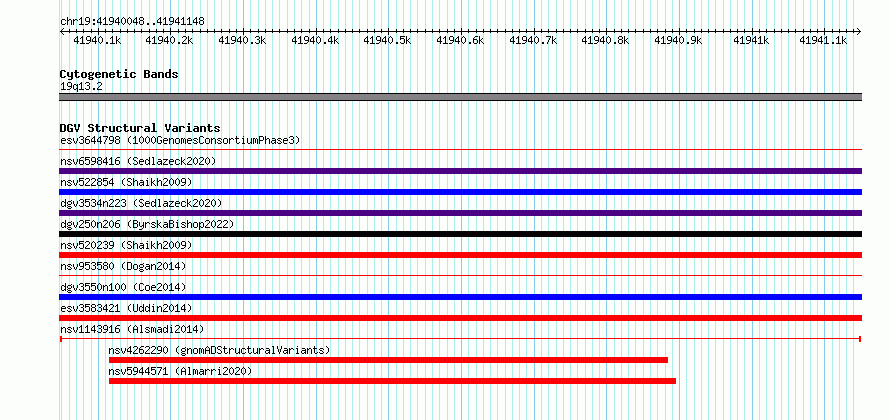Viewport: 890px width, 420px height.
Task: Click the black bar for dgv250n206
Action: point(460,234)
